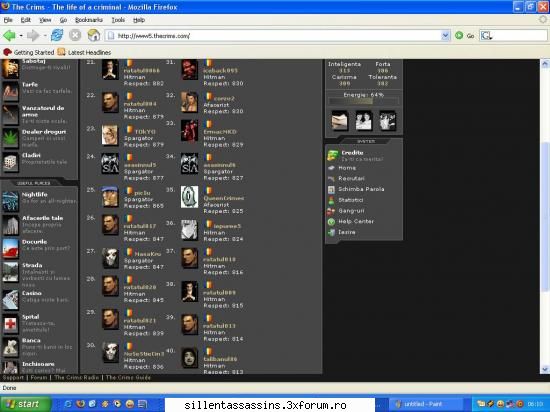The width and height of the screenshot is (550, 412).
Task: Click the Forum footer link
Action: coord(39,378)
